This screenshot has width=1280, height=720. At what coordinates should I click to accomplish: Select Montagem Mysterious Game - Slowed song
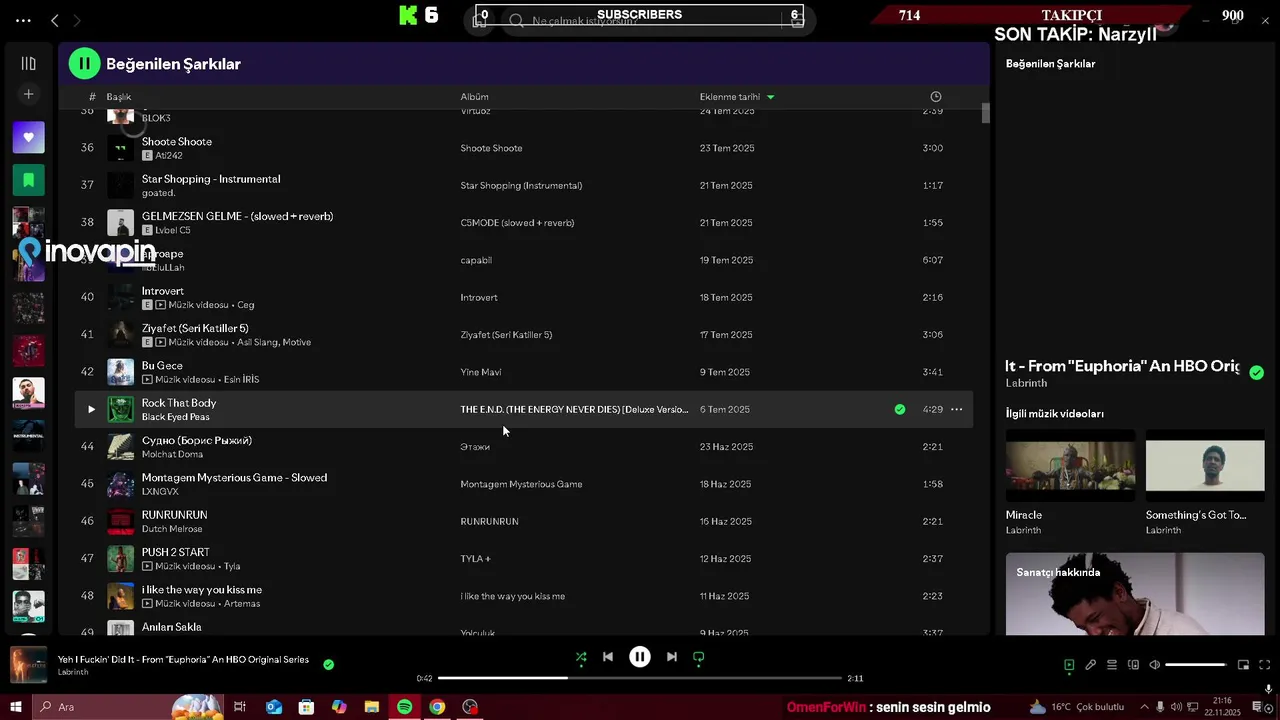(x=234, y=477)
